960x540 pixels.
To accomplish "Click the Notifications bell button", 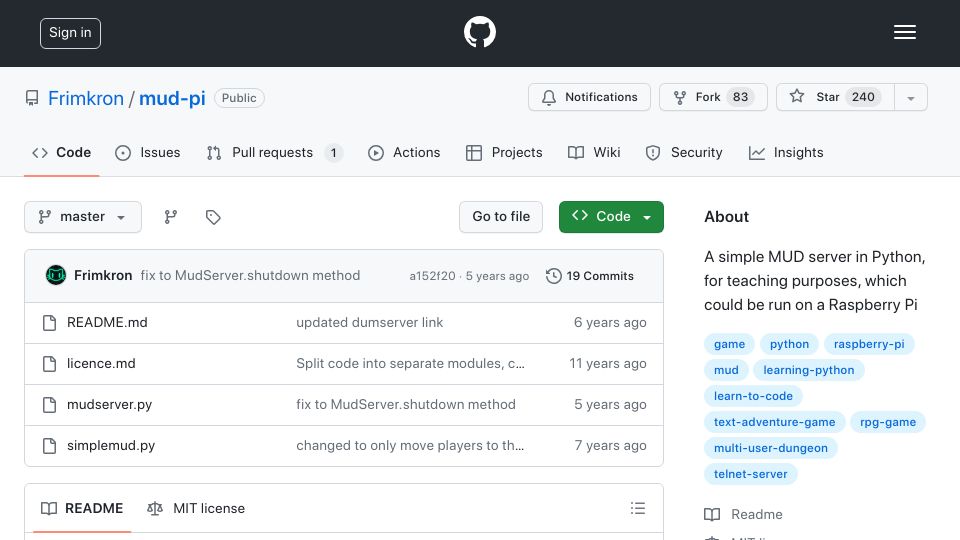I will click(589, 97).
